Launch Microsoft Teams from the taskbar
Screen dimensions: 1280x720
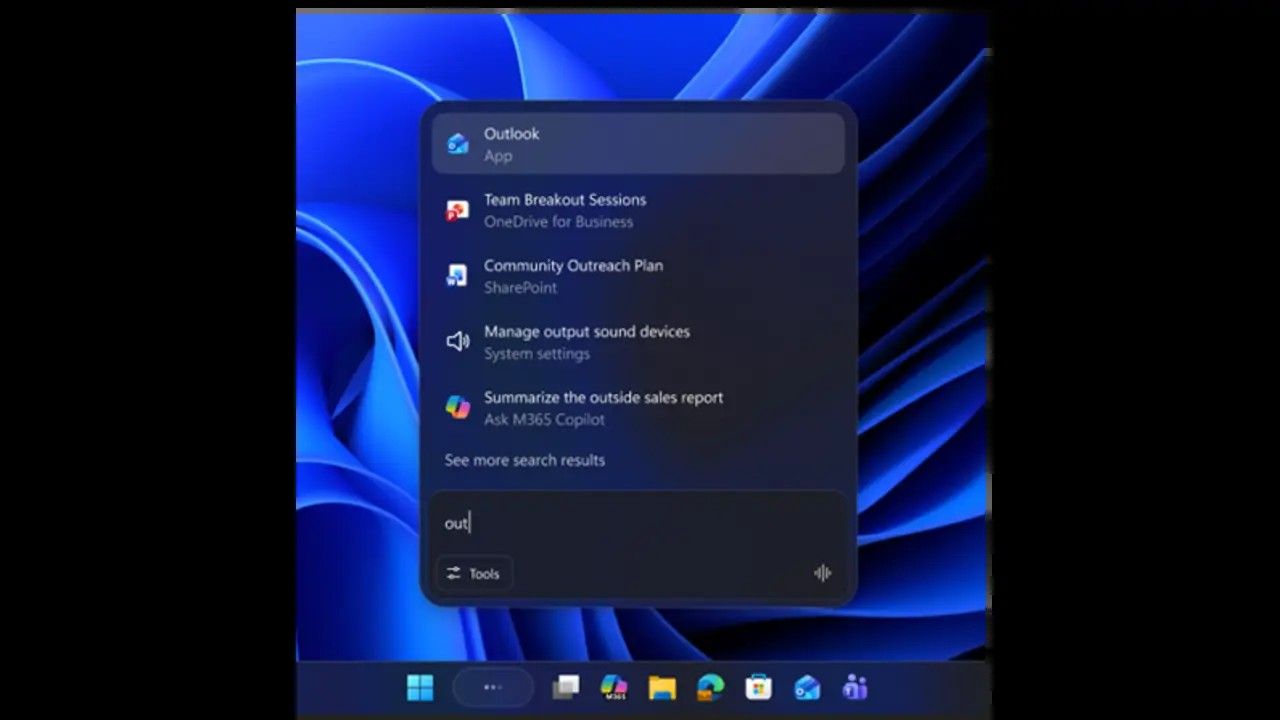[x=855, y=688]
